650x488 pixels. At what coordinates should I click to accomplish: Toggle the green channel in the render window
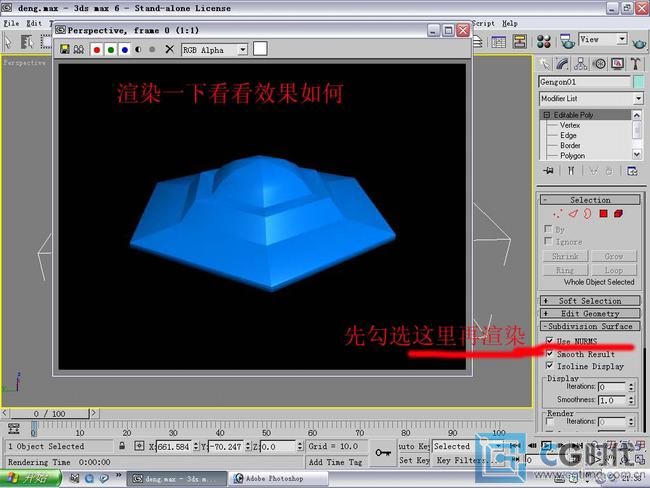coord(111,50)
